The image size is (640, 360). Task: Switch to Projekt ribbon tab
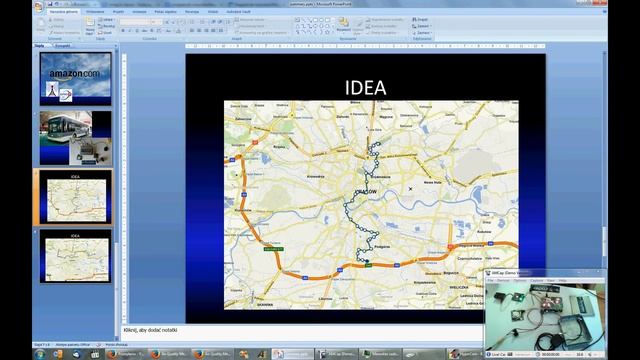[x=118, y=12]
